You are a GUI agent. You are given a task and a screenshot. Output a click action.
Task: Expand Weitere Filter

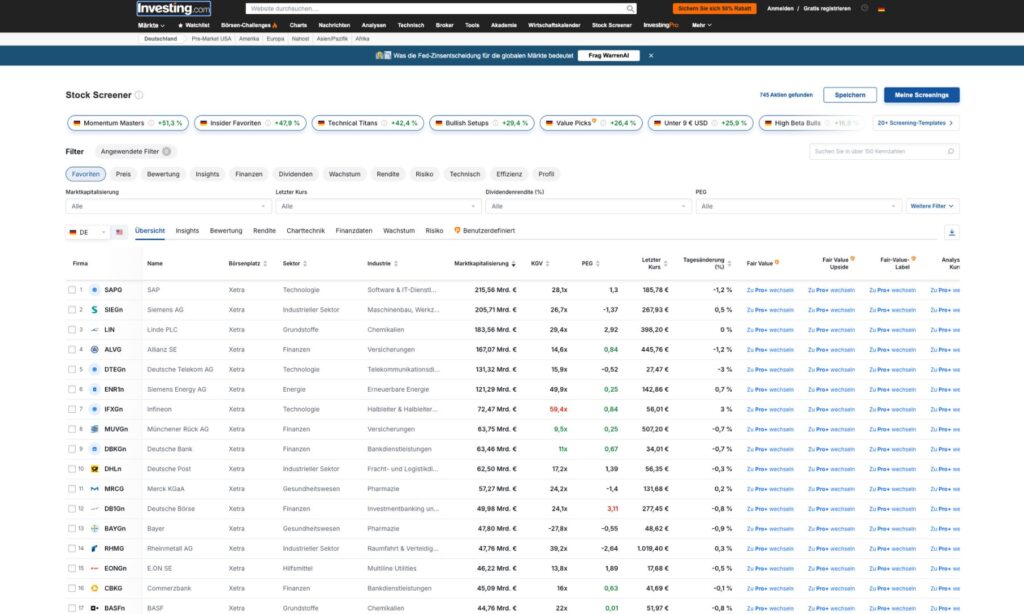coord(932,206)
